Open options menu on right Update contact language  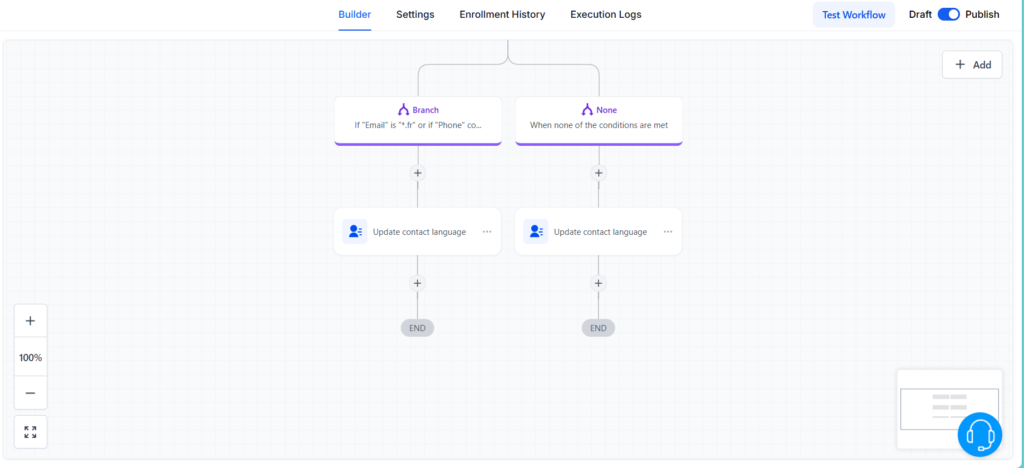[668, 232]
